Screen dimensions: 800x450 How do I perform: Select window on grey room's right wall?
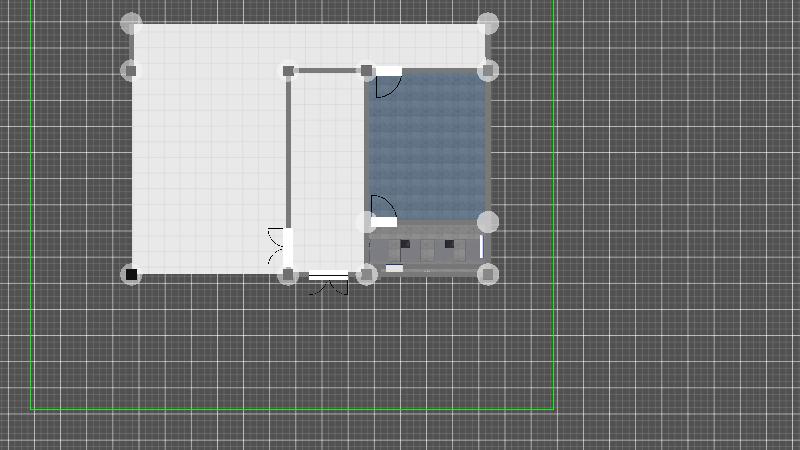click(481, 246)
